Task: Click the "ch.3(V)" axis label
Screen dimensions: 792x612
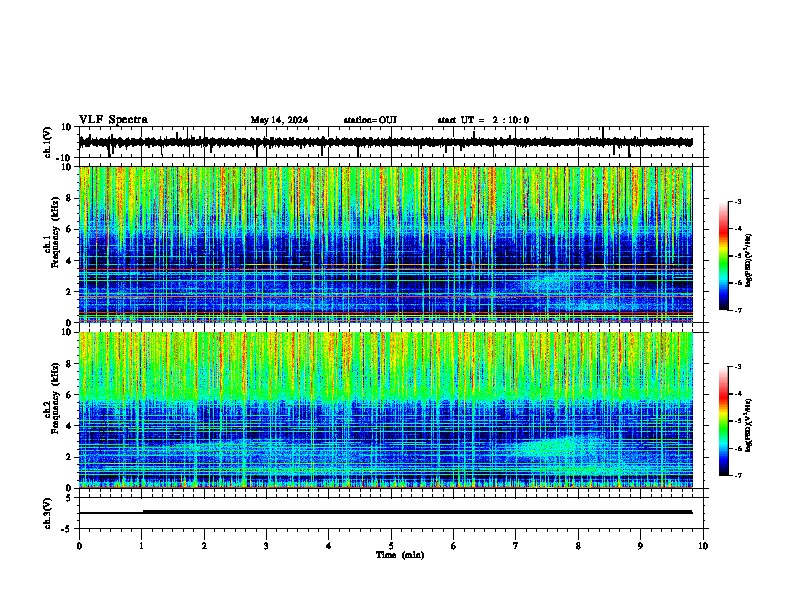Action: coord(48,513)
